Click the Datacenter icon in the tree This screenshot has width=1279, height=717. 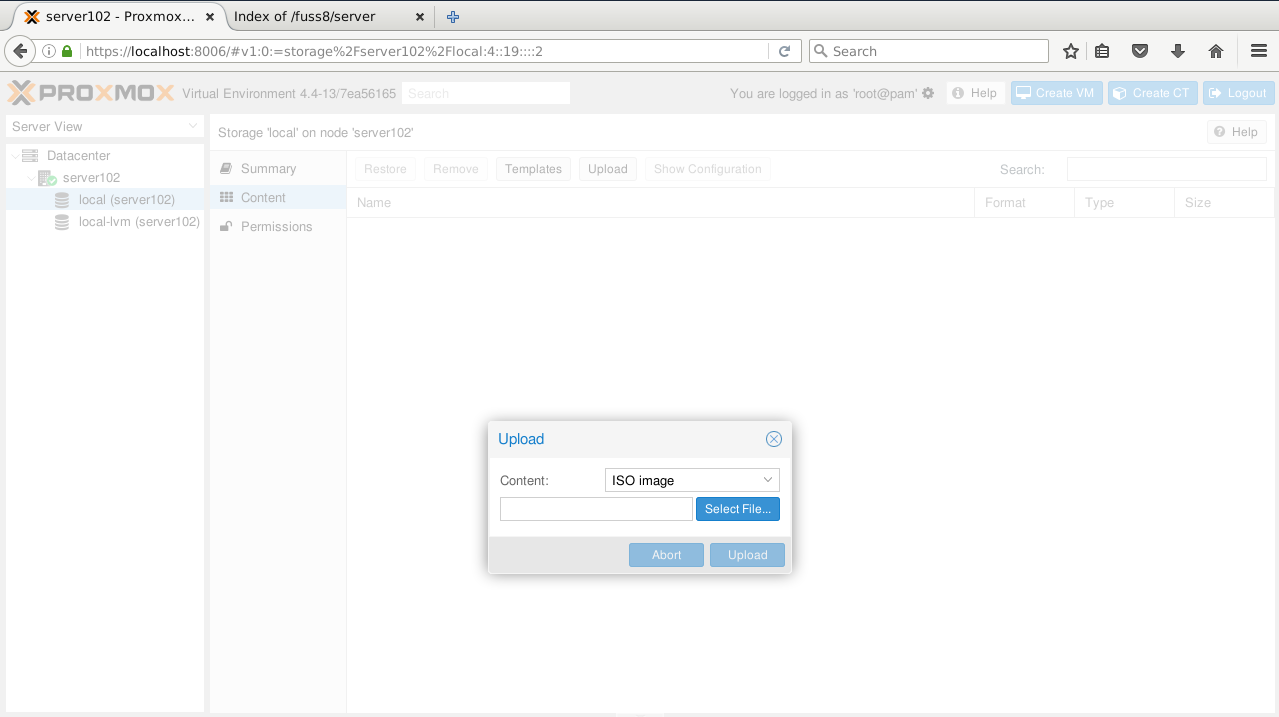pos(30,155)
